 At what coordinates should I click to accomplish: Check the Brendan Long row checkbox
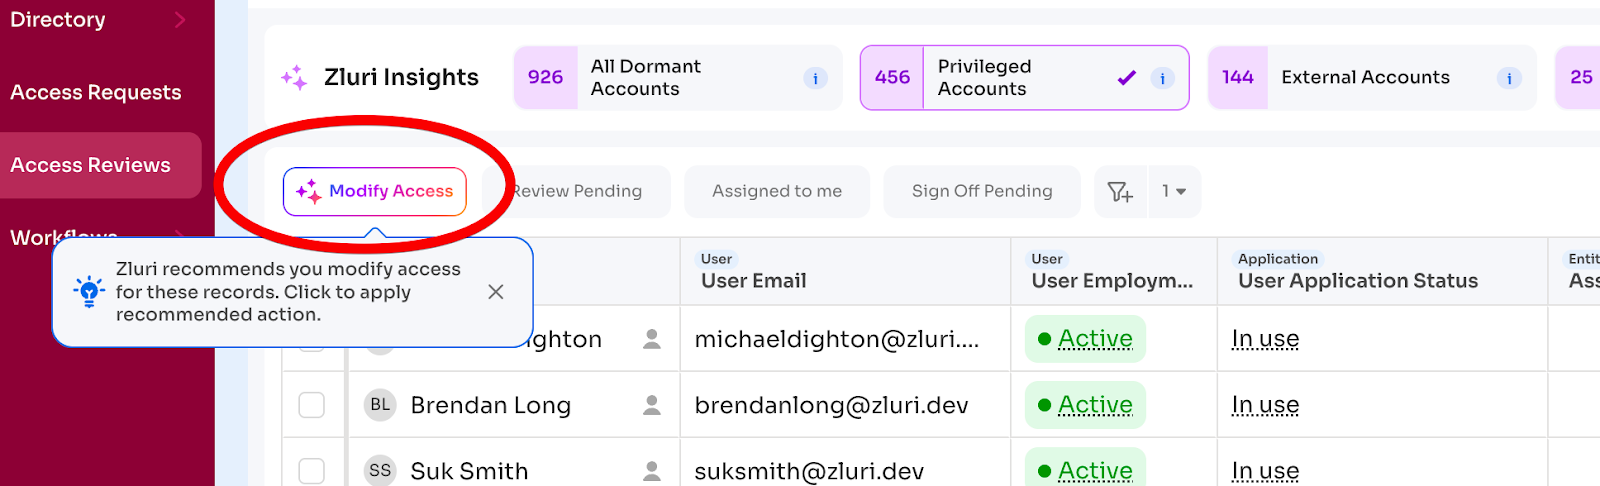coord(312,405)
